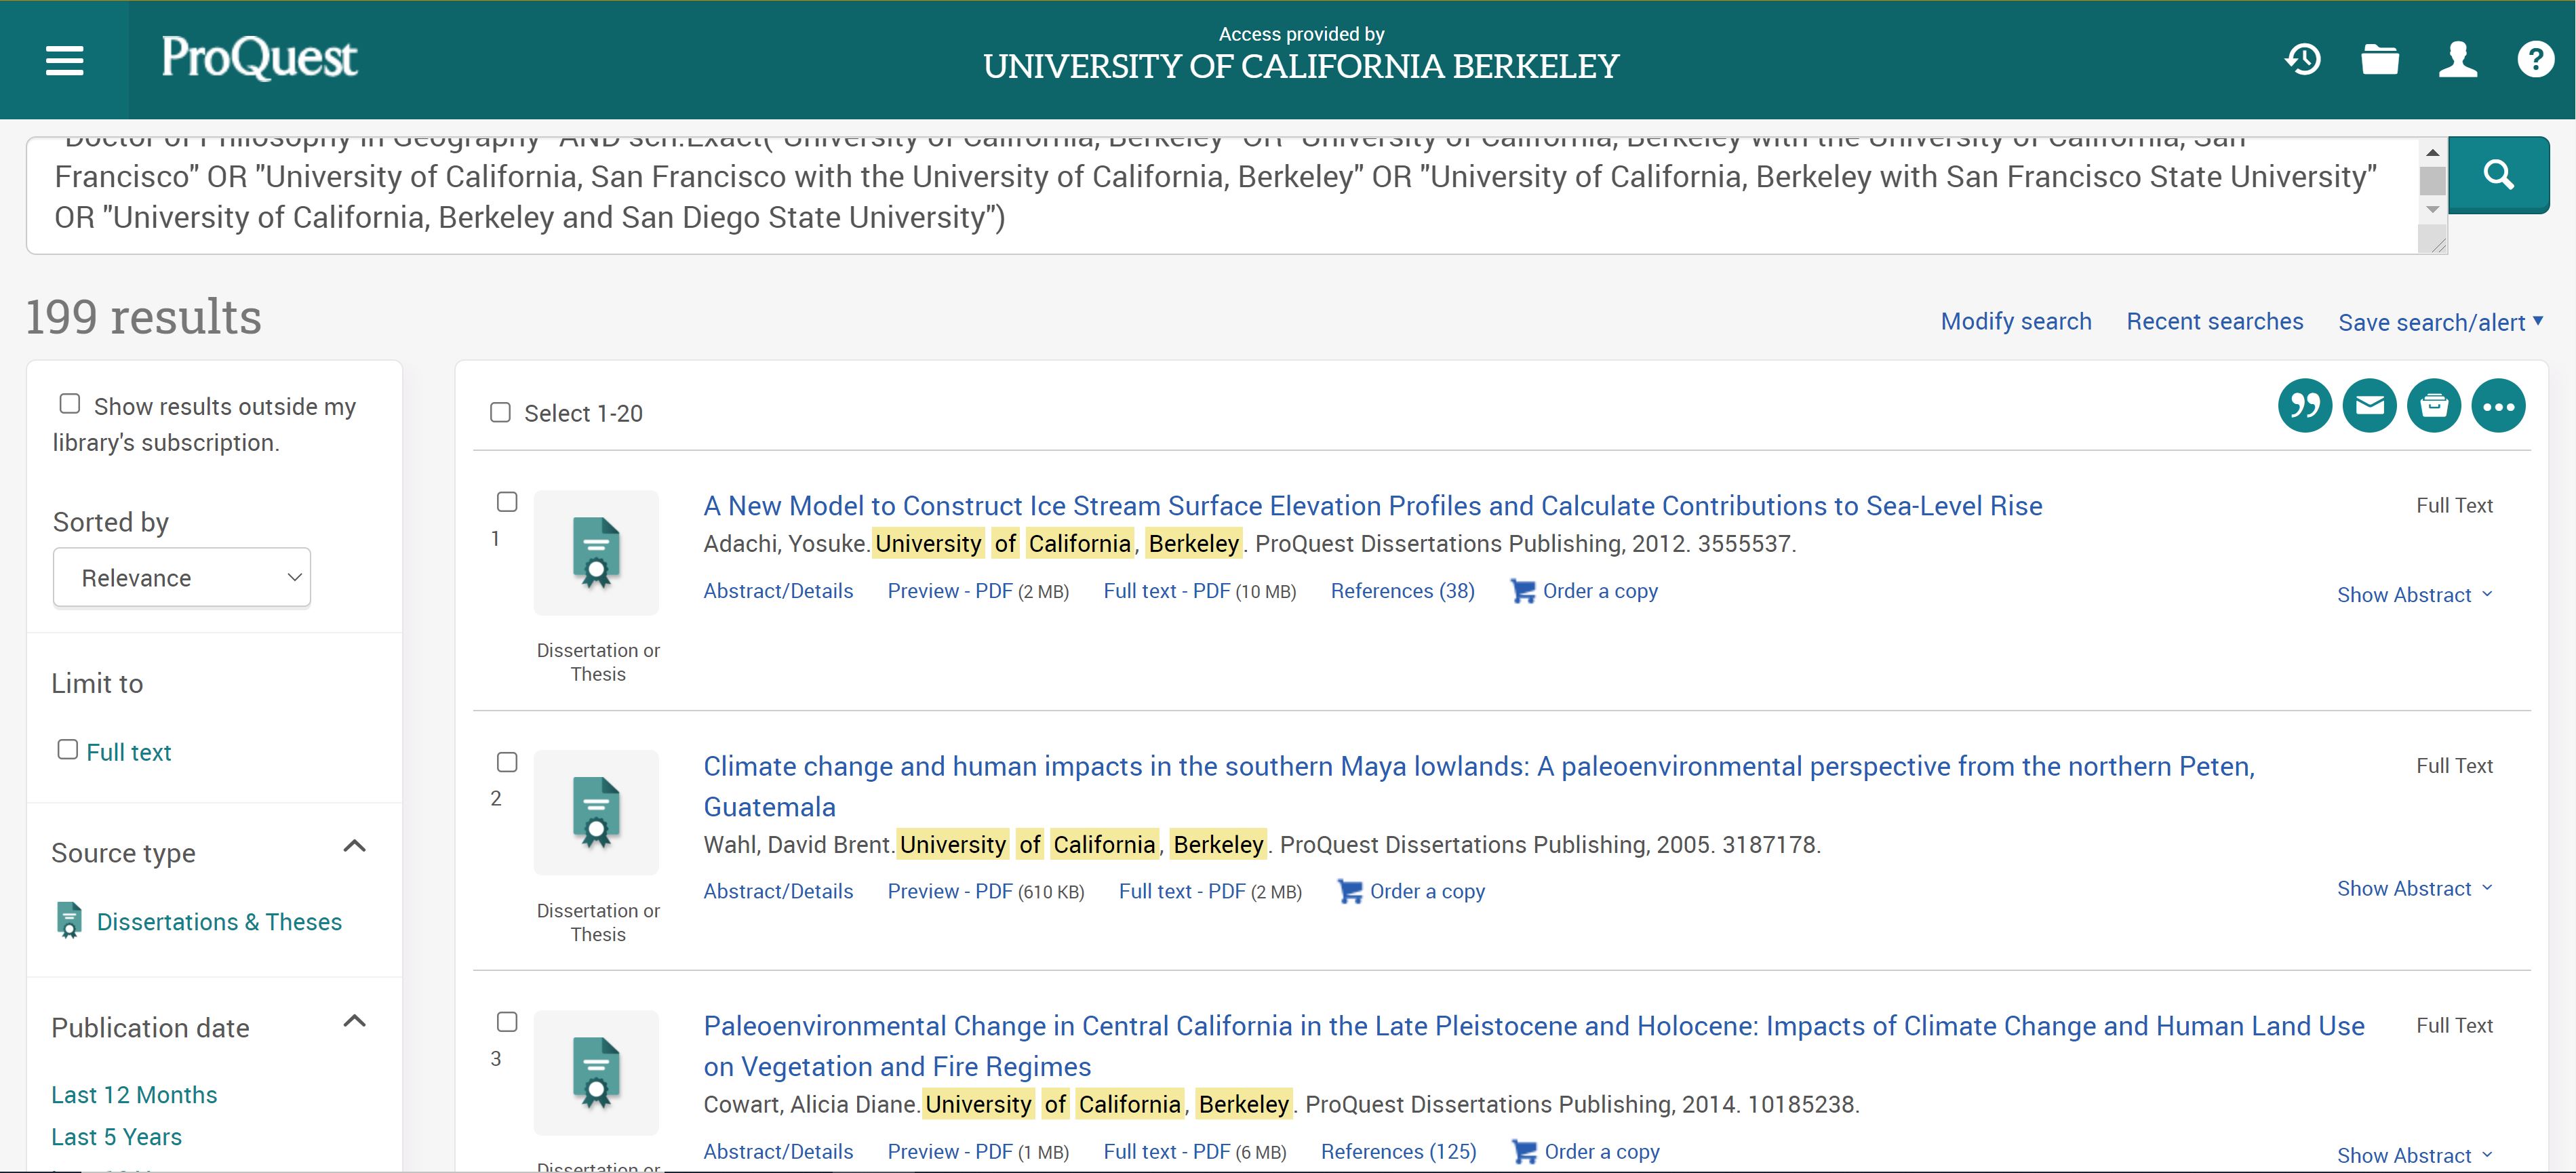Image resolution: width=2576 pixels, height=1173 pixels.
Task: Email the search results
Action: [x=2370, y=405]
